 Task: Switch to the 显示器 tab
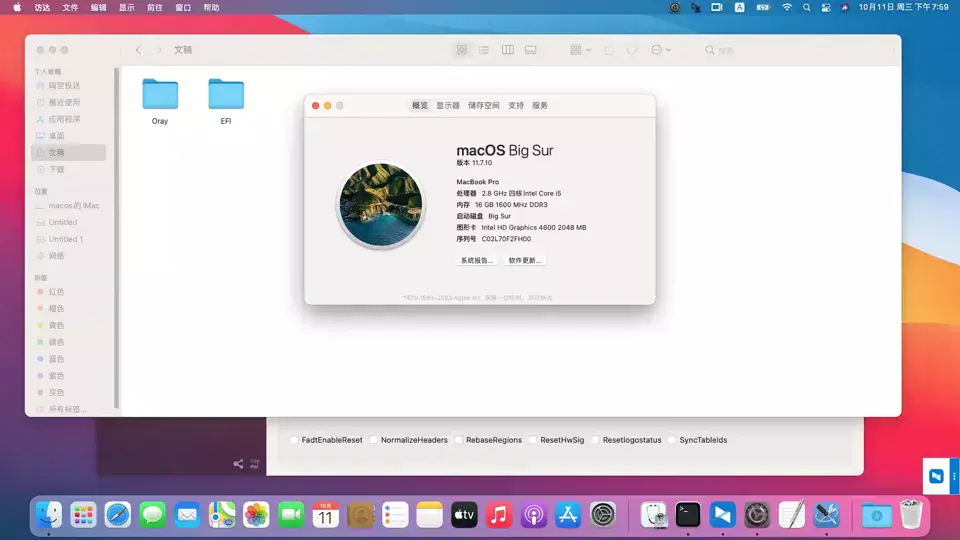448,105
